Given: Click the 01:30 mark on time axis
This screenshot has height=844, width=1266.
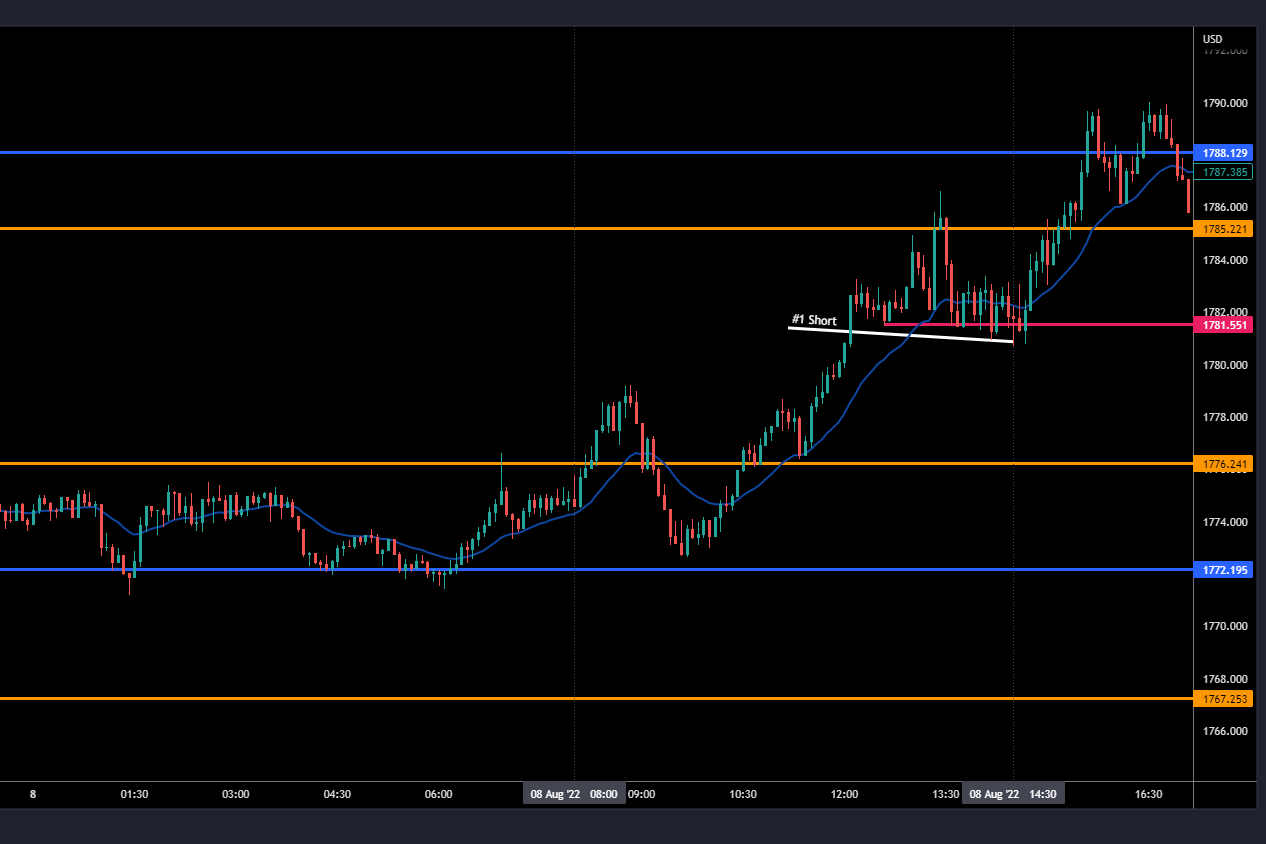Looking at the screenshot, I should click(134, 794).
